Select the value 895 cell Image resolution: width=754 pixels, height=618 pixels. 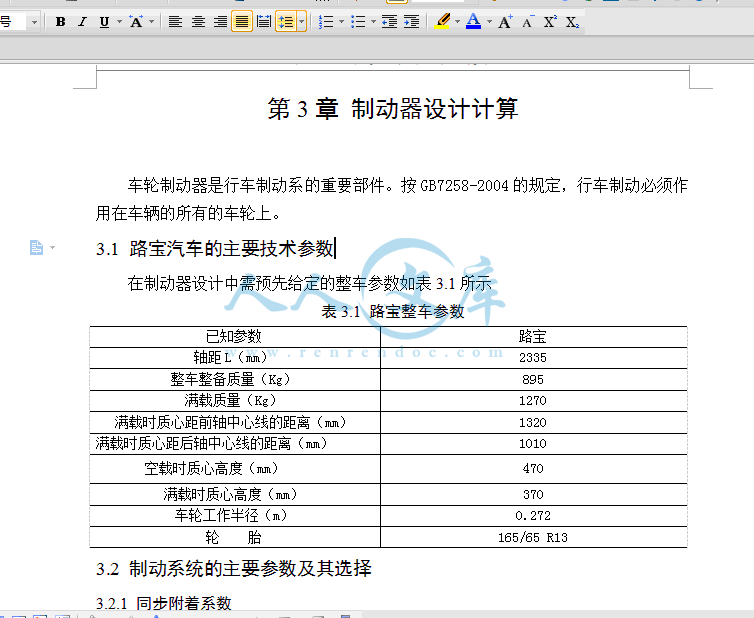(533, 379)
